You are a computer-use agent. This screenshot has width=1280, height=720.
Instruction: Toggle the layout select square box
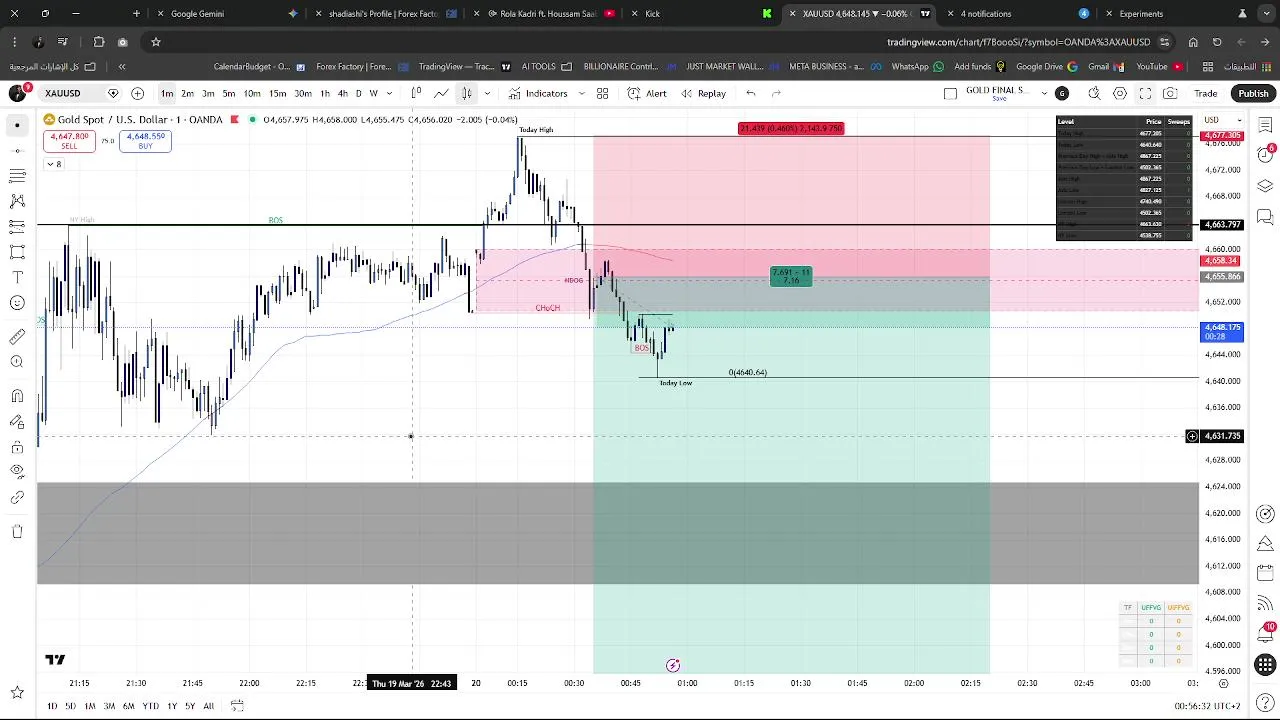pos(950,93)
